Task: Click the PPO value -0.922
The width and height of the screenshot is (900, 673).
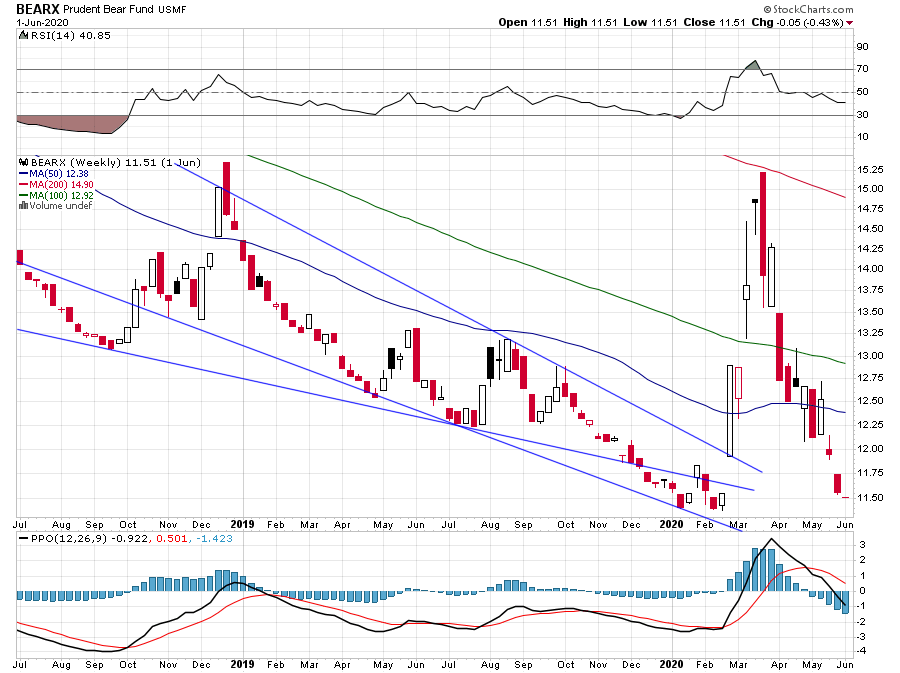Action: coord(130,539)
